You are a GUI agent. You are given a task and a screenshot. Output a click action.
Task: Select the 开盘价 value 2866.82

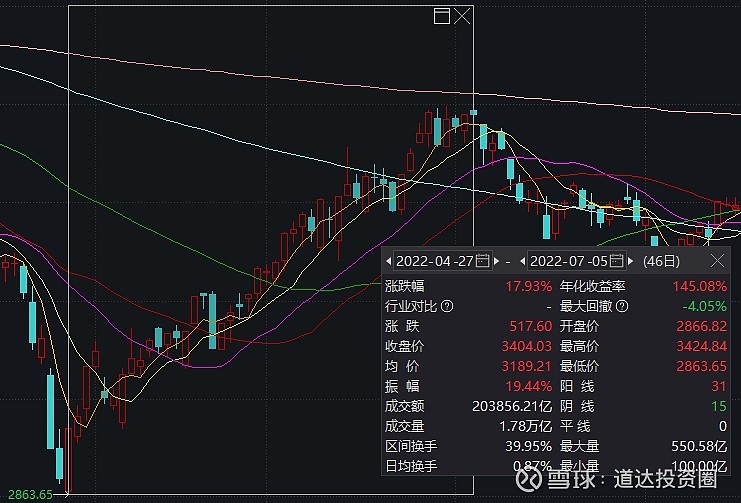(701, 326)
